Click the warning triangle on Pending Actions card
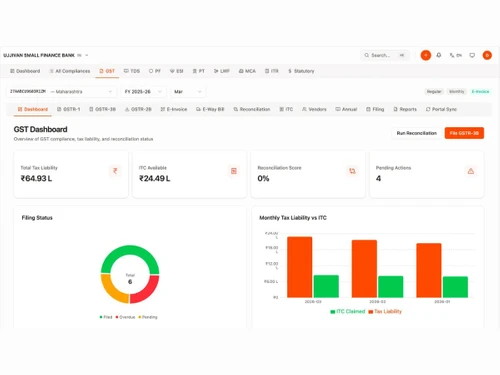The image size is (500, 375). coord(471,171)
